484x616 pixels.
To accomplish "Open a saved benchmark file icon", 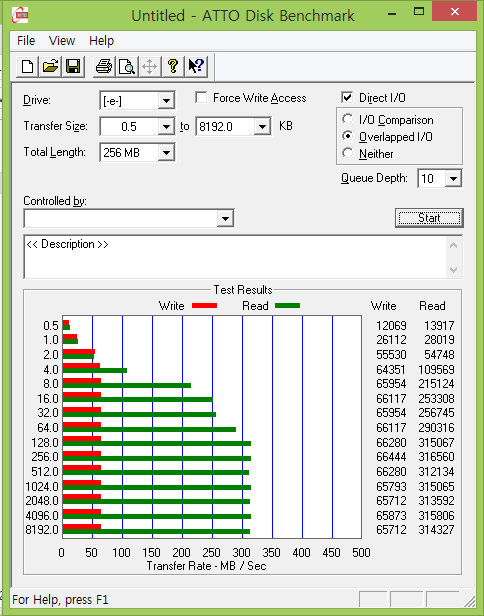I will (50, 66).
